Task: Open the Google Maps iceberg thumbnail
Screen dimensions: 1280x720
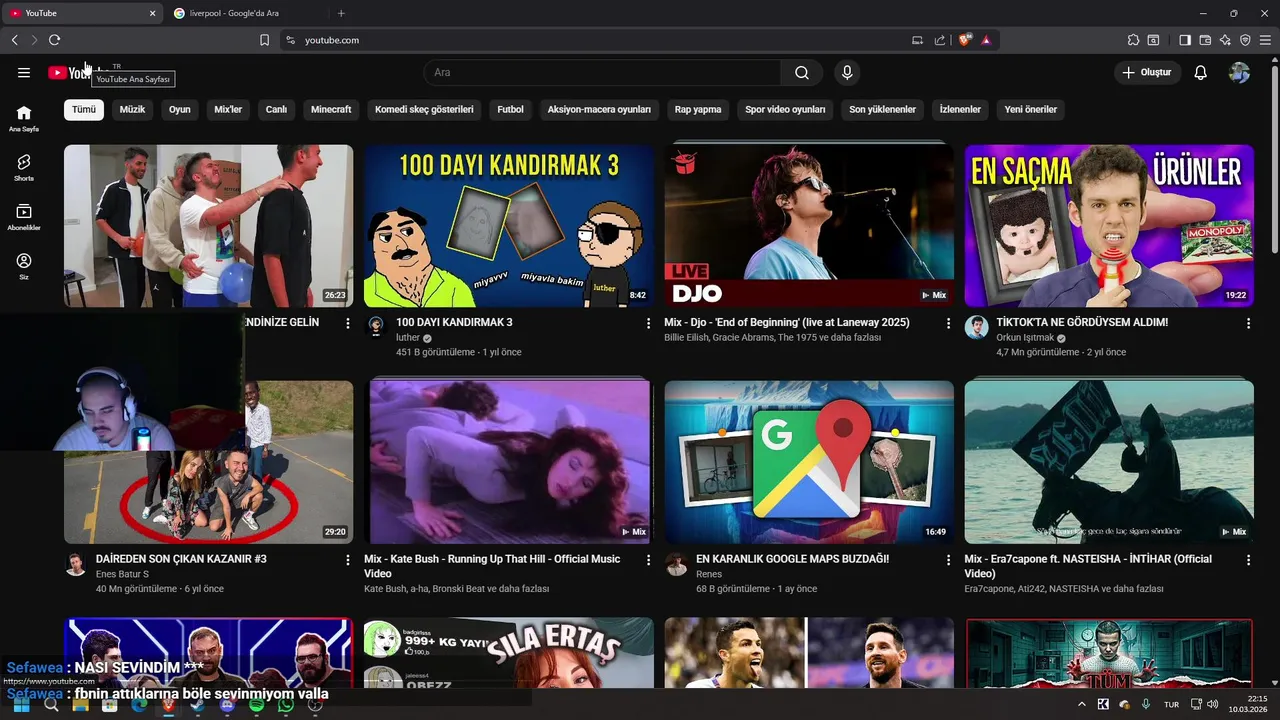Action: click(809, 462)
